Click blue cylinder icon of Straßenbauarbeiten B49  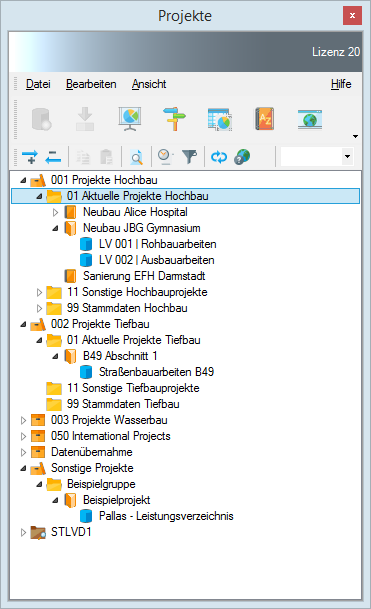(x=86, y=372)
